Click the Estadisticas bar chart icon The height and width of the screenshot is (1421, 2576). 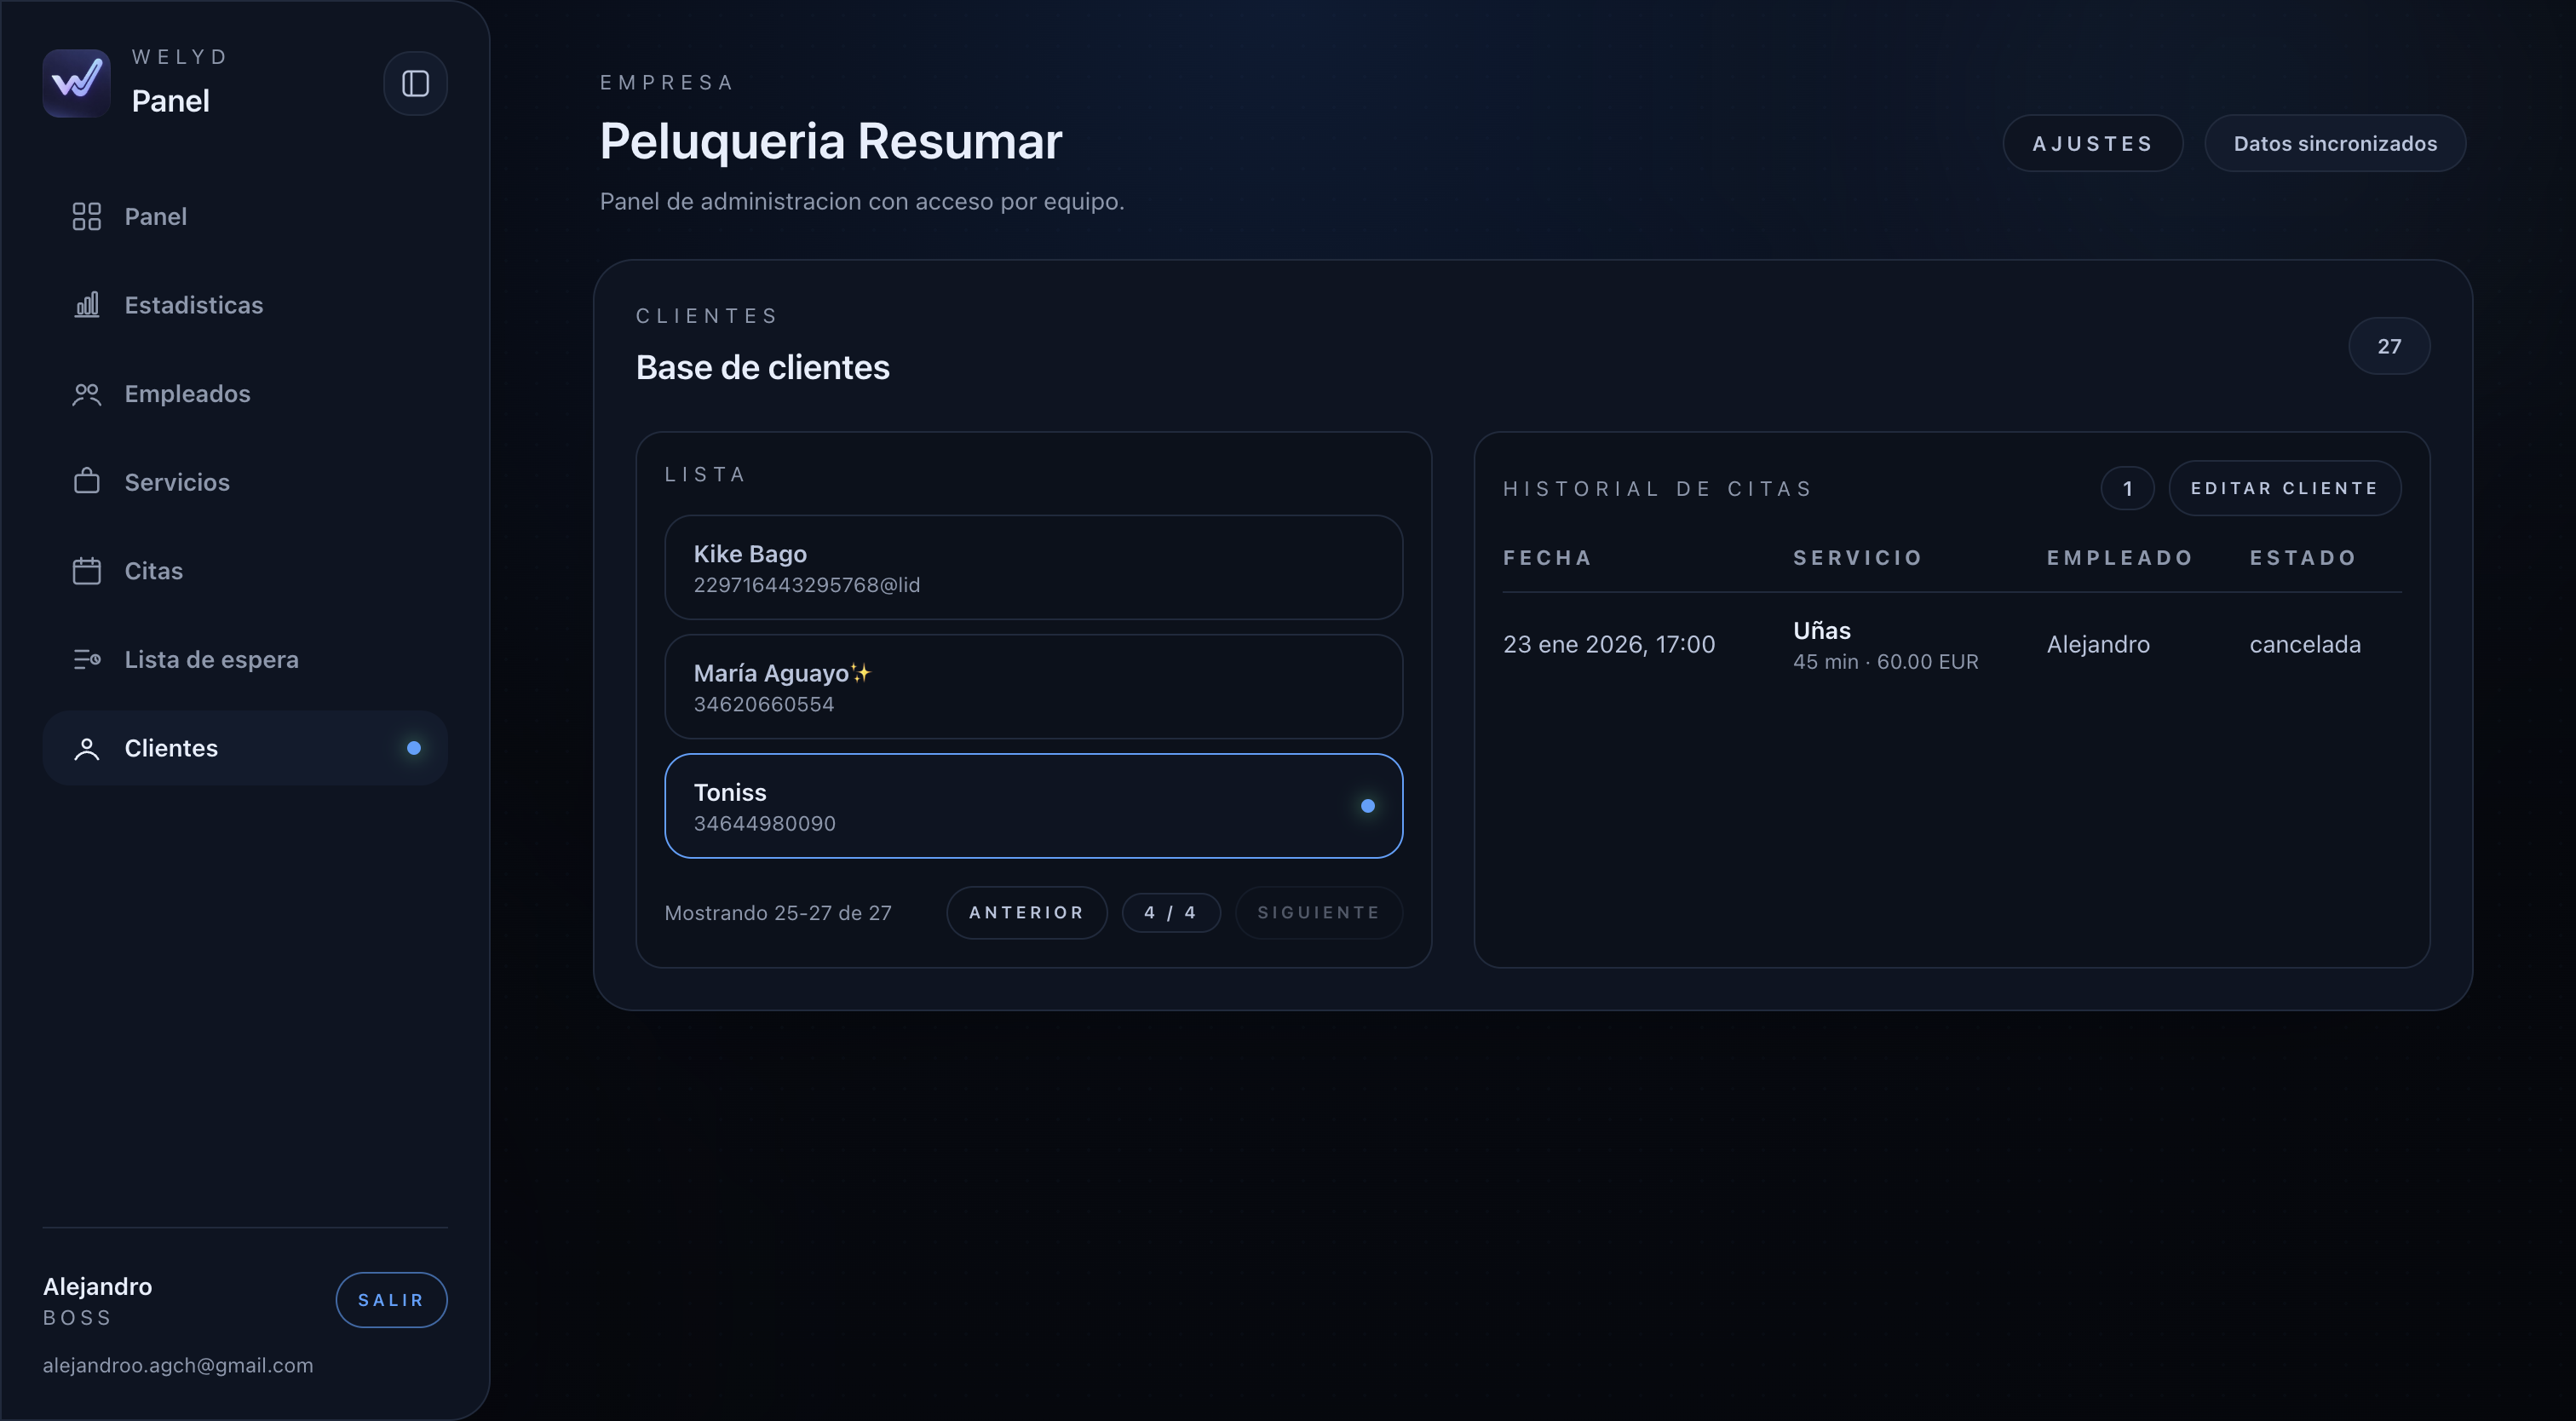point(87,305)
